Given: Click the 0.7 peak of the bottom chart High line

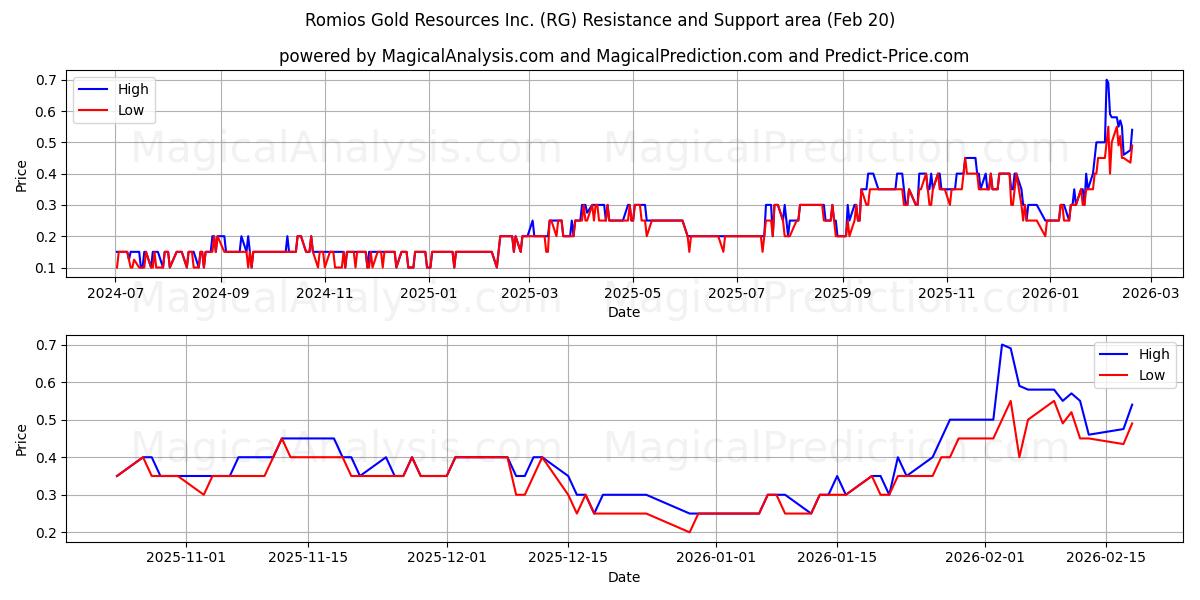Looking at the screenshot, I should click(x=1002, y=345).
